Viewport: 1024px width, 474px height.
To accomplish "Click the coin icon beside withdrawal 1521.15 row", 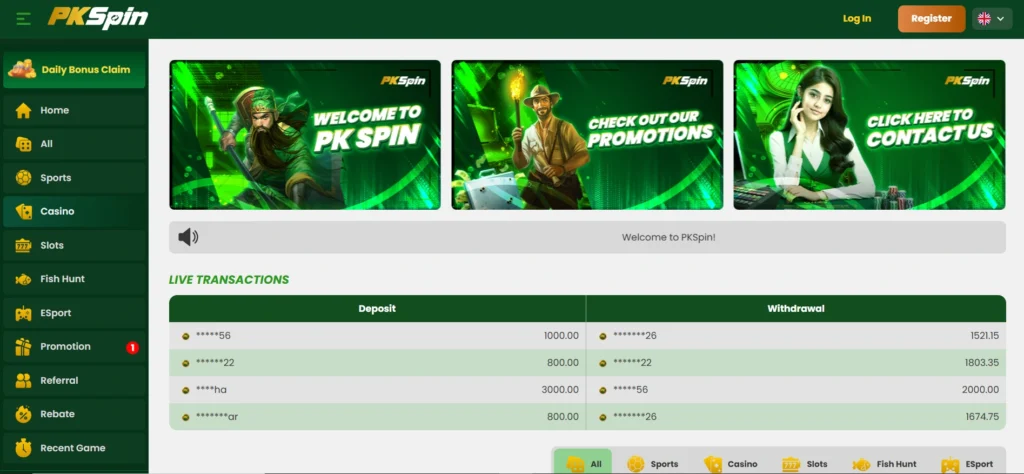I will [x=603, y=336].
